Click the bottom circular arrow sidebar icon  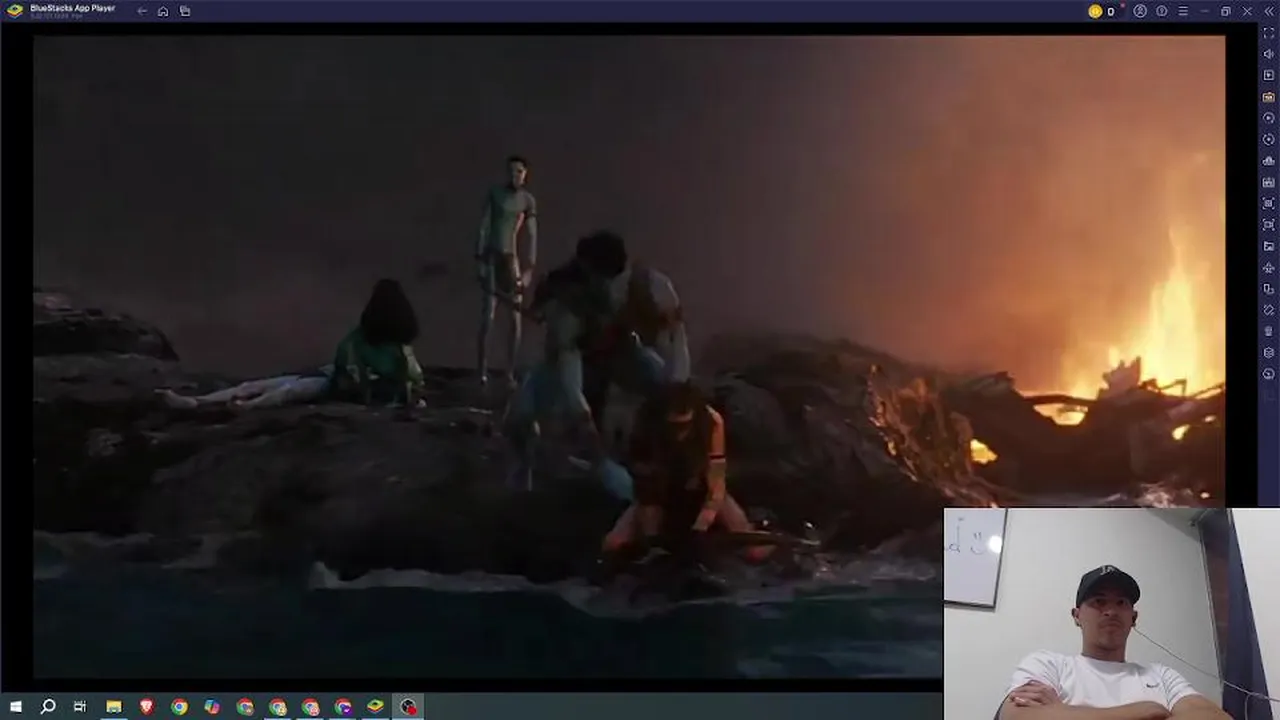tap(1269, 374)
